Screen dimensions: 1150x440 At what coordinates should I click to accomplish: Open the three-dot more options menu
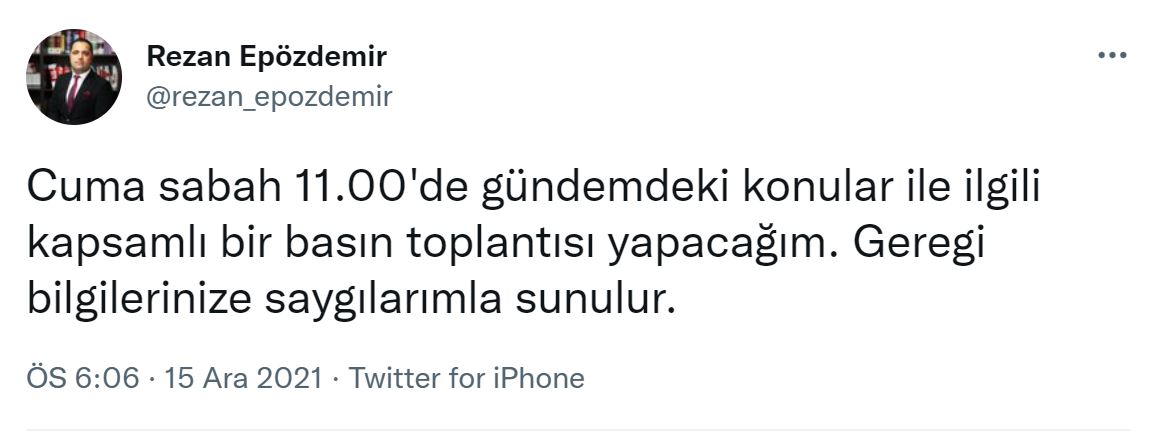(x=1112, y=56)
